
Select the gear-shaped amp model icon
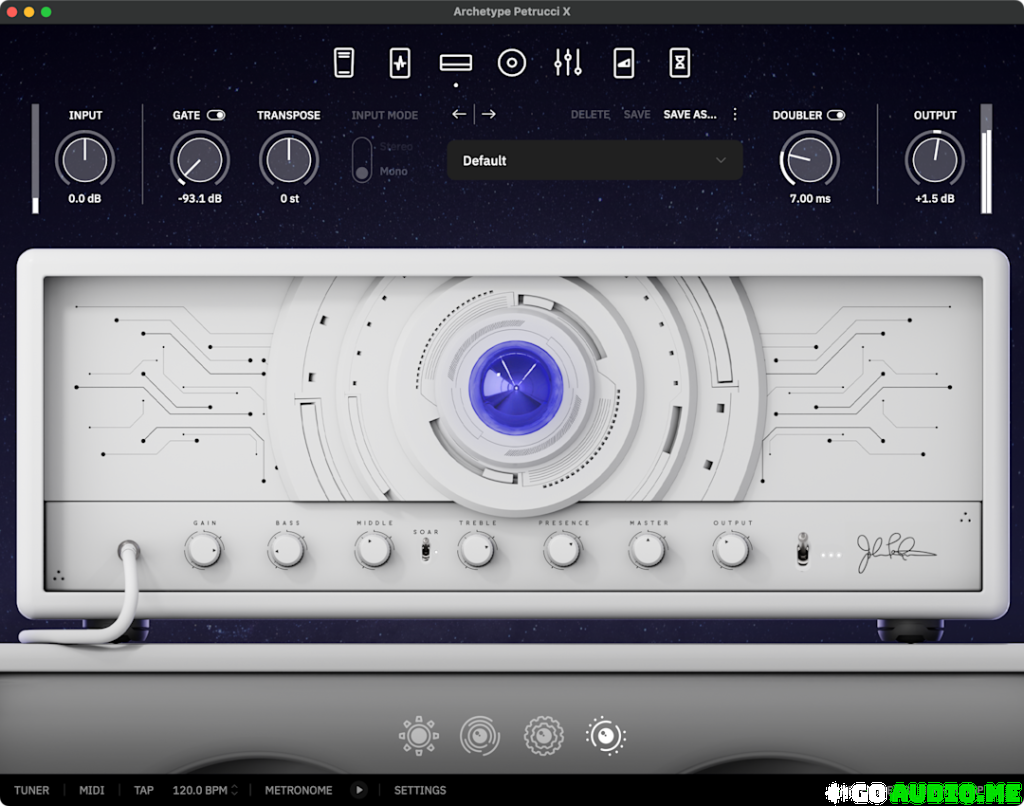click(543, 735)
